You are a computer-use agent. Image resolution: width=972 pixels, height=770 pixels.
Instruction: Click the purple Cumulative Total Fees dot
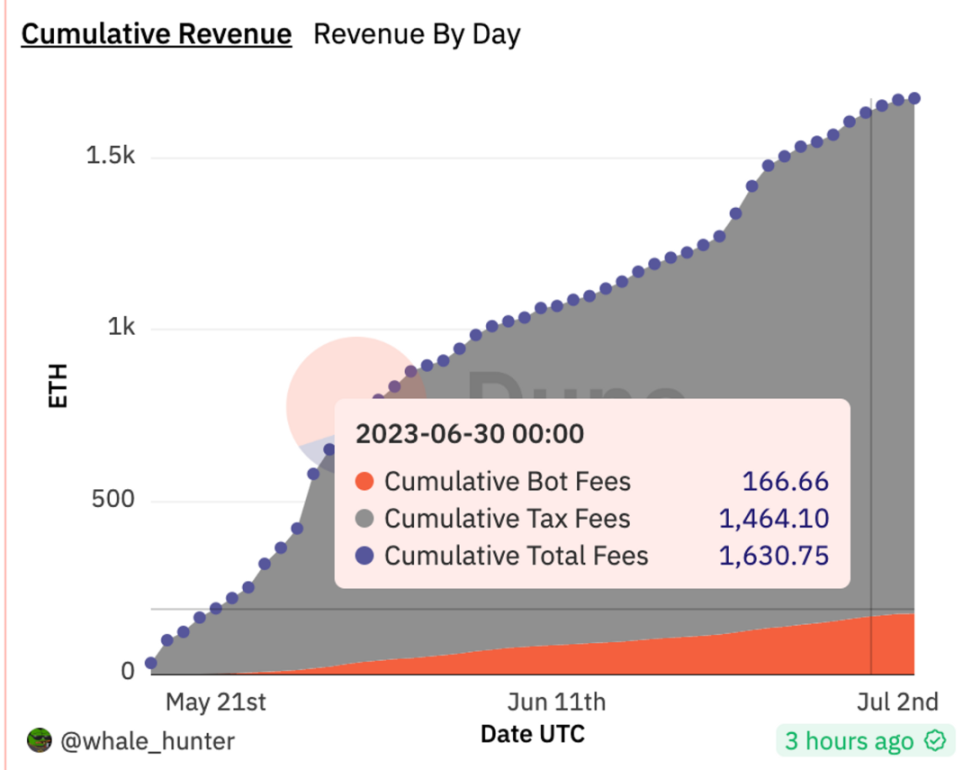[364, 555]
